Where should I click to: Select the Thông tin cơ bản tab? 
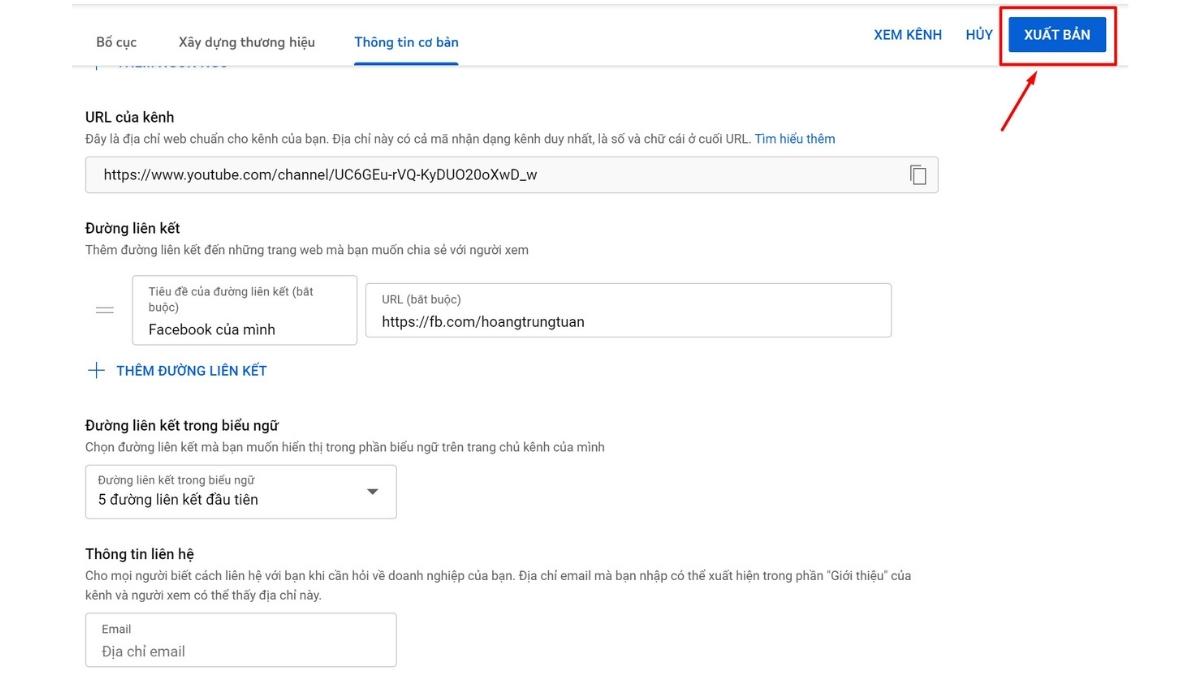click(406, 42)
